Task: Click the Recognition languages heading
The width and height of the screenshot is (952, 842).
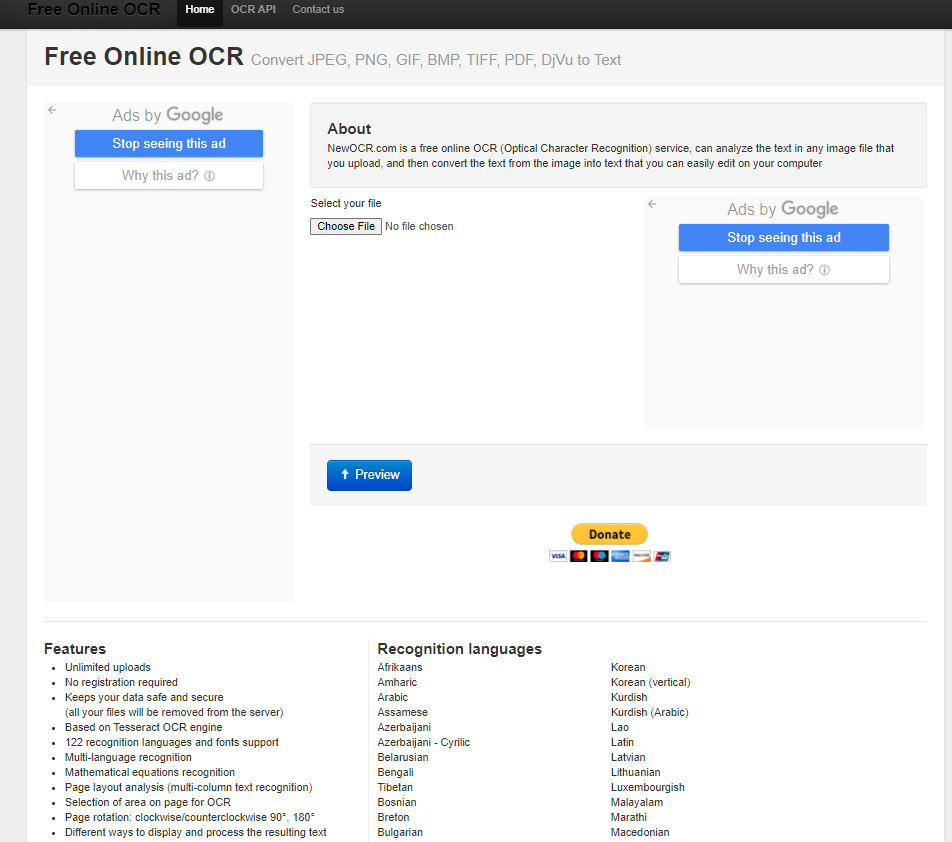Action: pyautogui.click(x=460, y=649)
